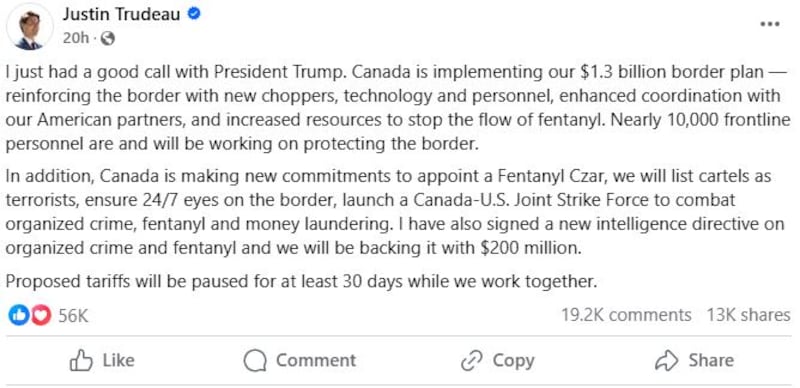Click the Share button label

coord(711,360)
